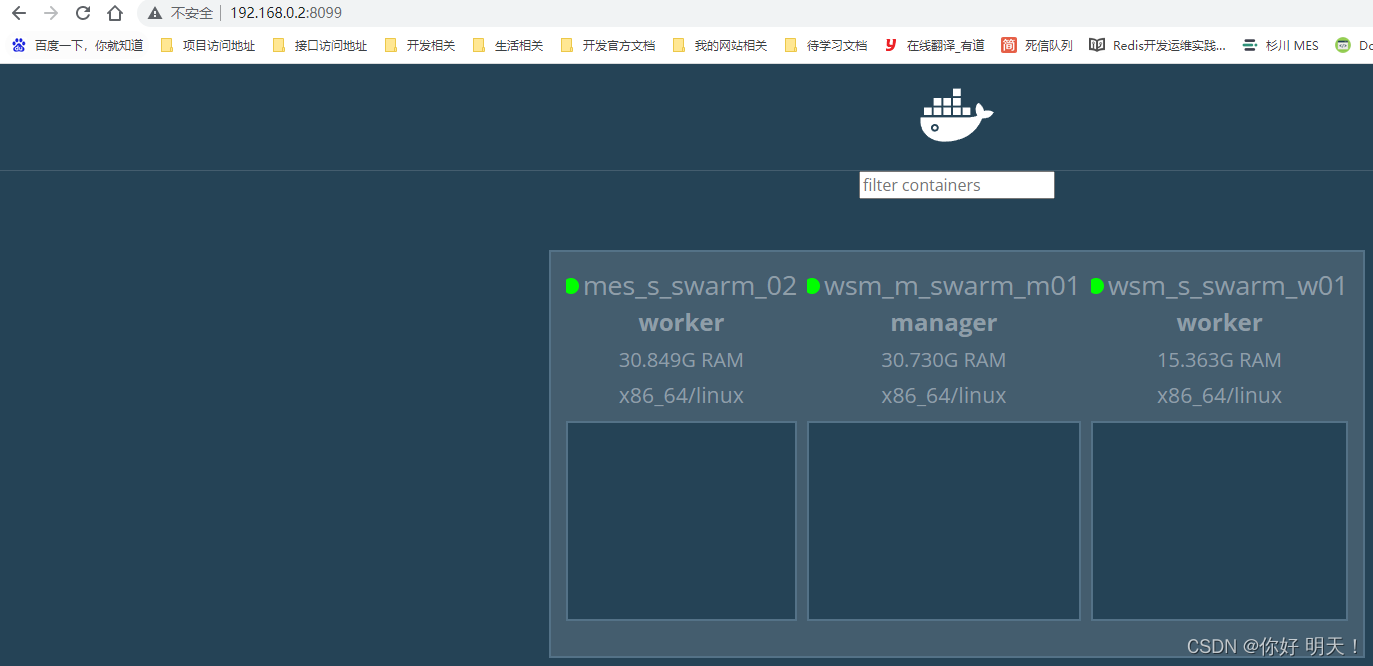This screenshot has height=666, width=1373.
Task: Open the 死信队列 bookmark
Action: pos(1037,45)
